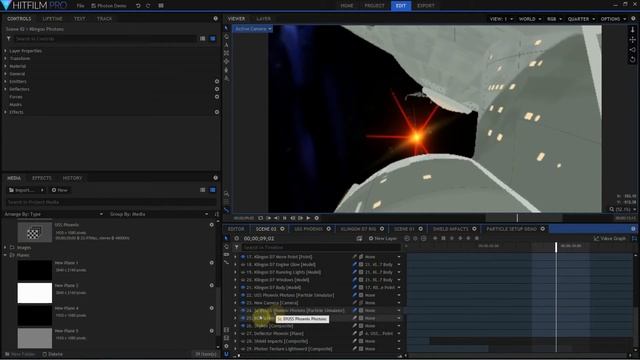
Task: Click the redo arrow in title bar
Action: (148, 6)
